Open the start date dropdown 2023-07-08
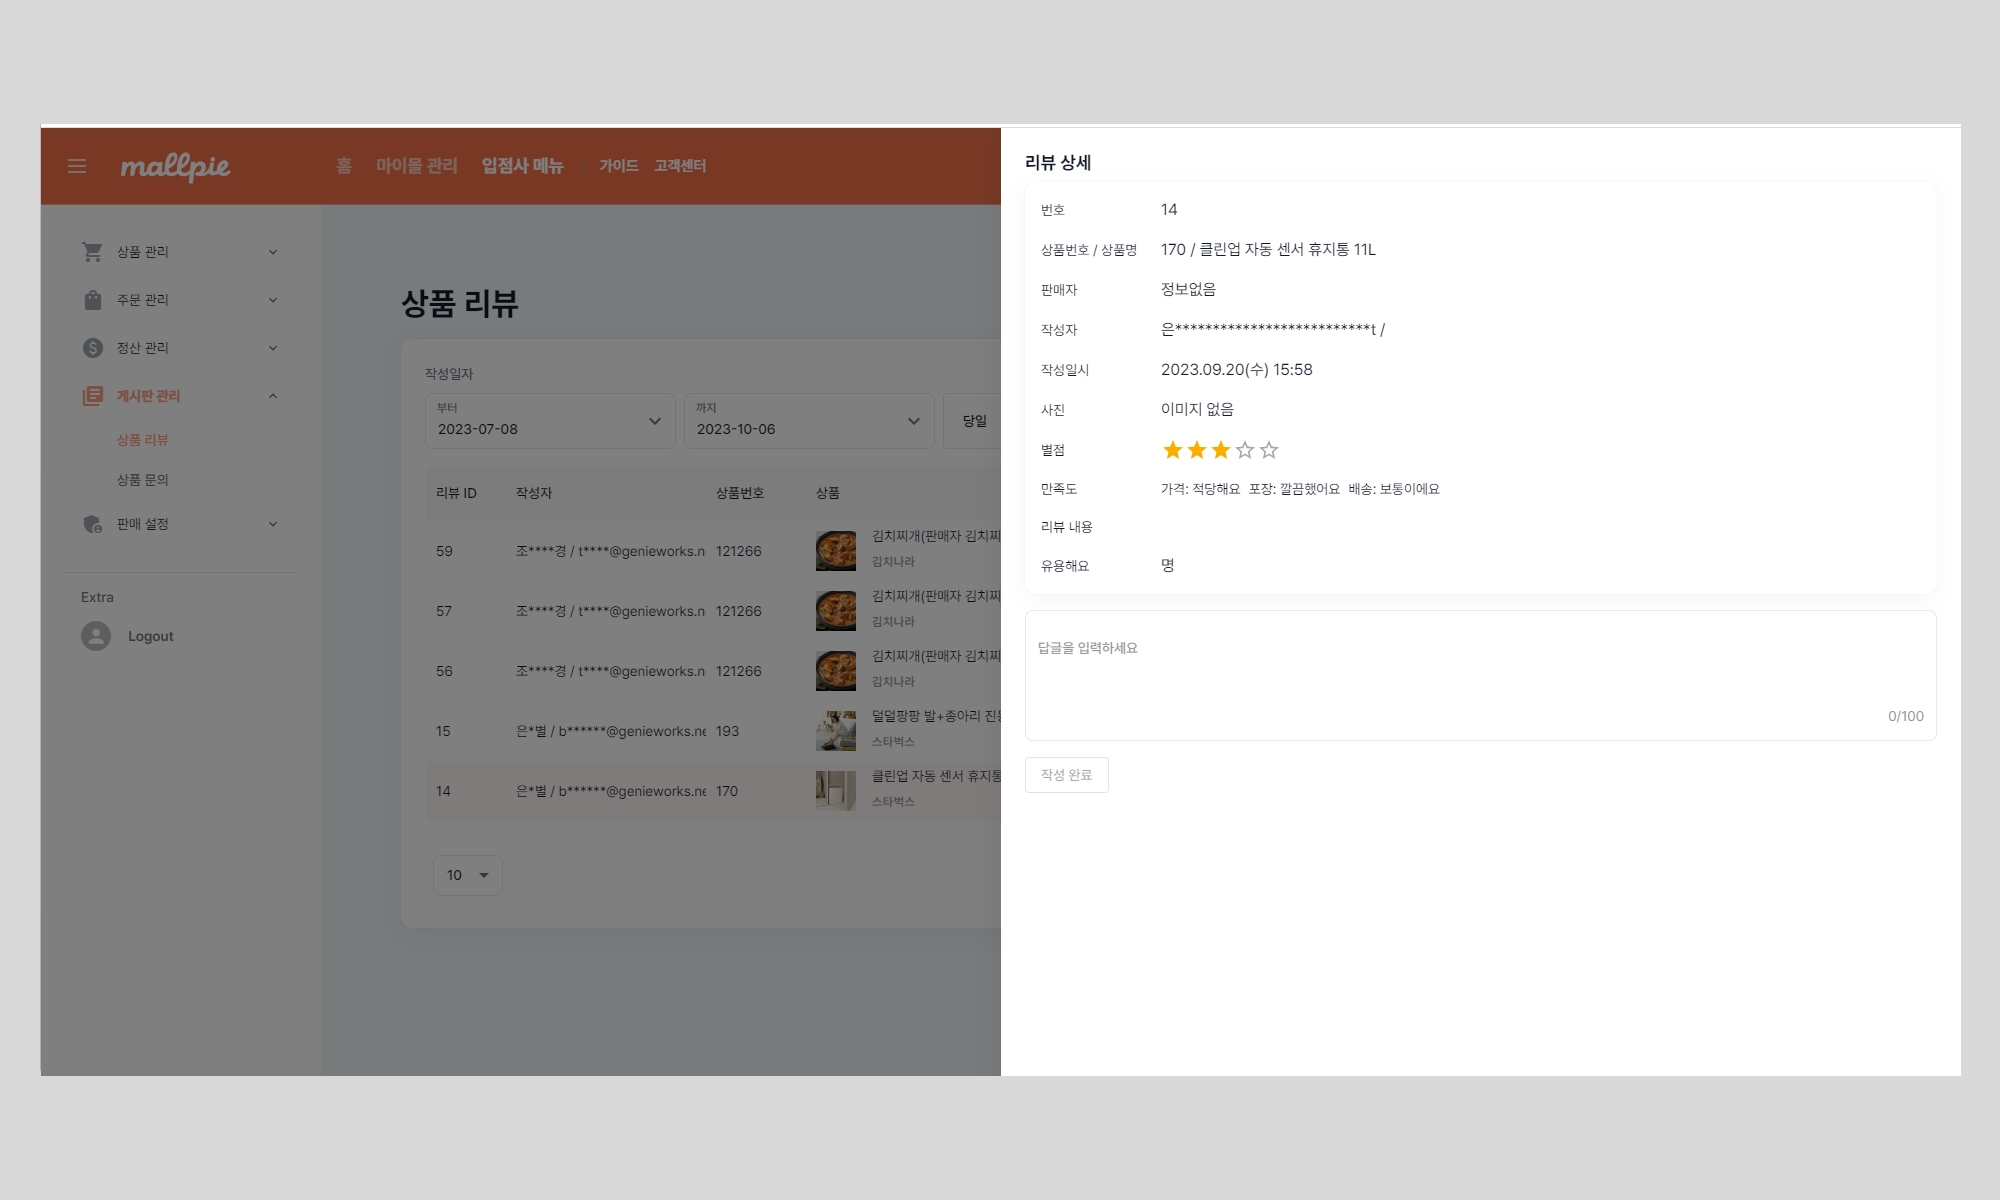The image size is (2000, 1200). (x=550, y=421)
